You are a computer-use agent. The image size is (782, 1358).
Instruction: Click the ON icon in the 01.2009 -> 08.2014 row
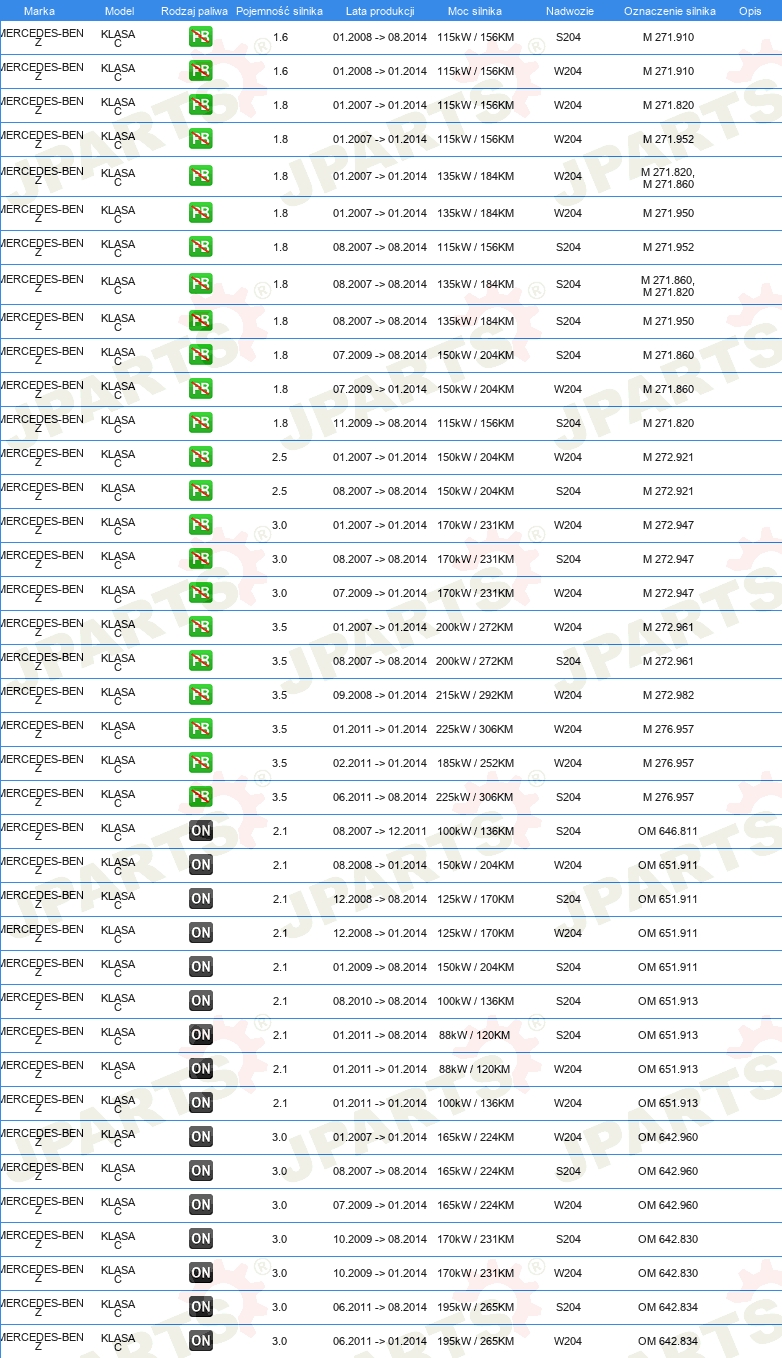pos(201,967)
